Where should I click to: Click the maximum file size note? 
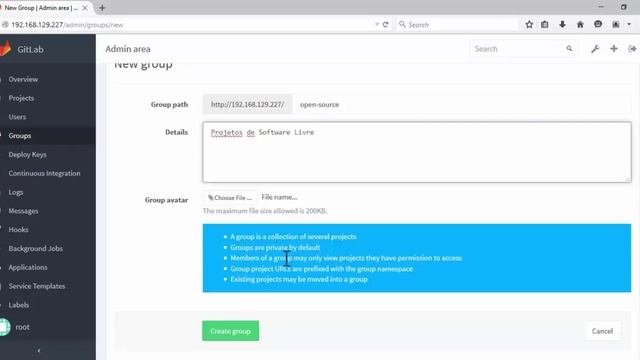[265, 211]
